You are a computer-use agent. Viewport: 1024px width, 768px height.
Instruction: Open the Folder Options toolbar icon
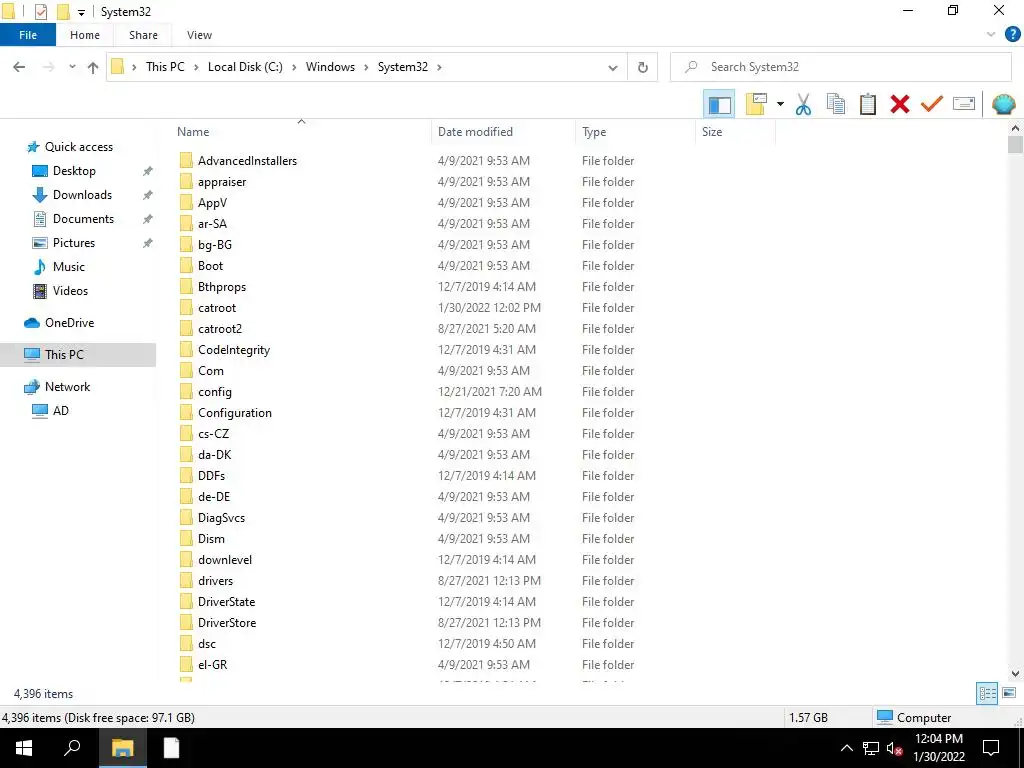tap(756, 104)
